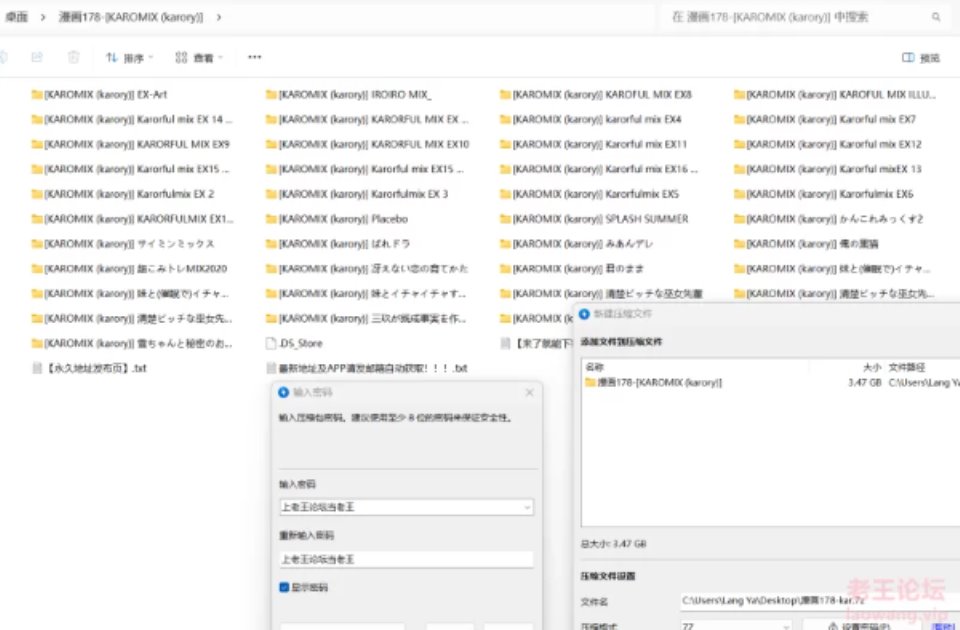The image size is (960, 630).
Task: Select the KAROFUL MIX EX8 folder icon
Action: (x=505, y=94)
